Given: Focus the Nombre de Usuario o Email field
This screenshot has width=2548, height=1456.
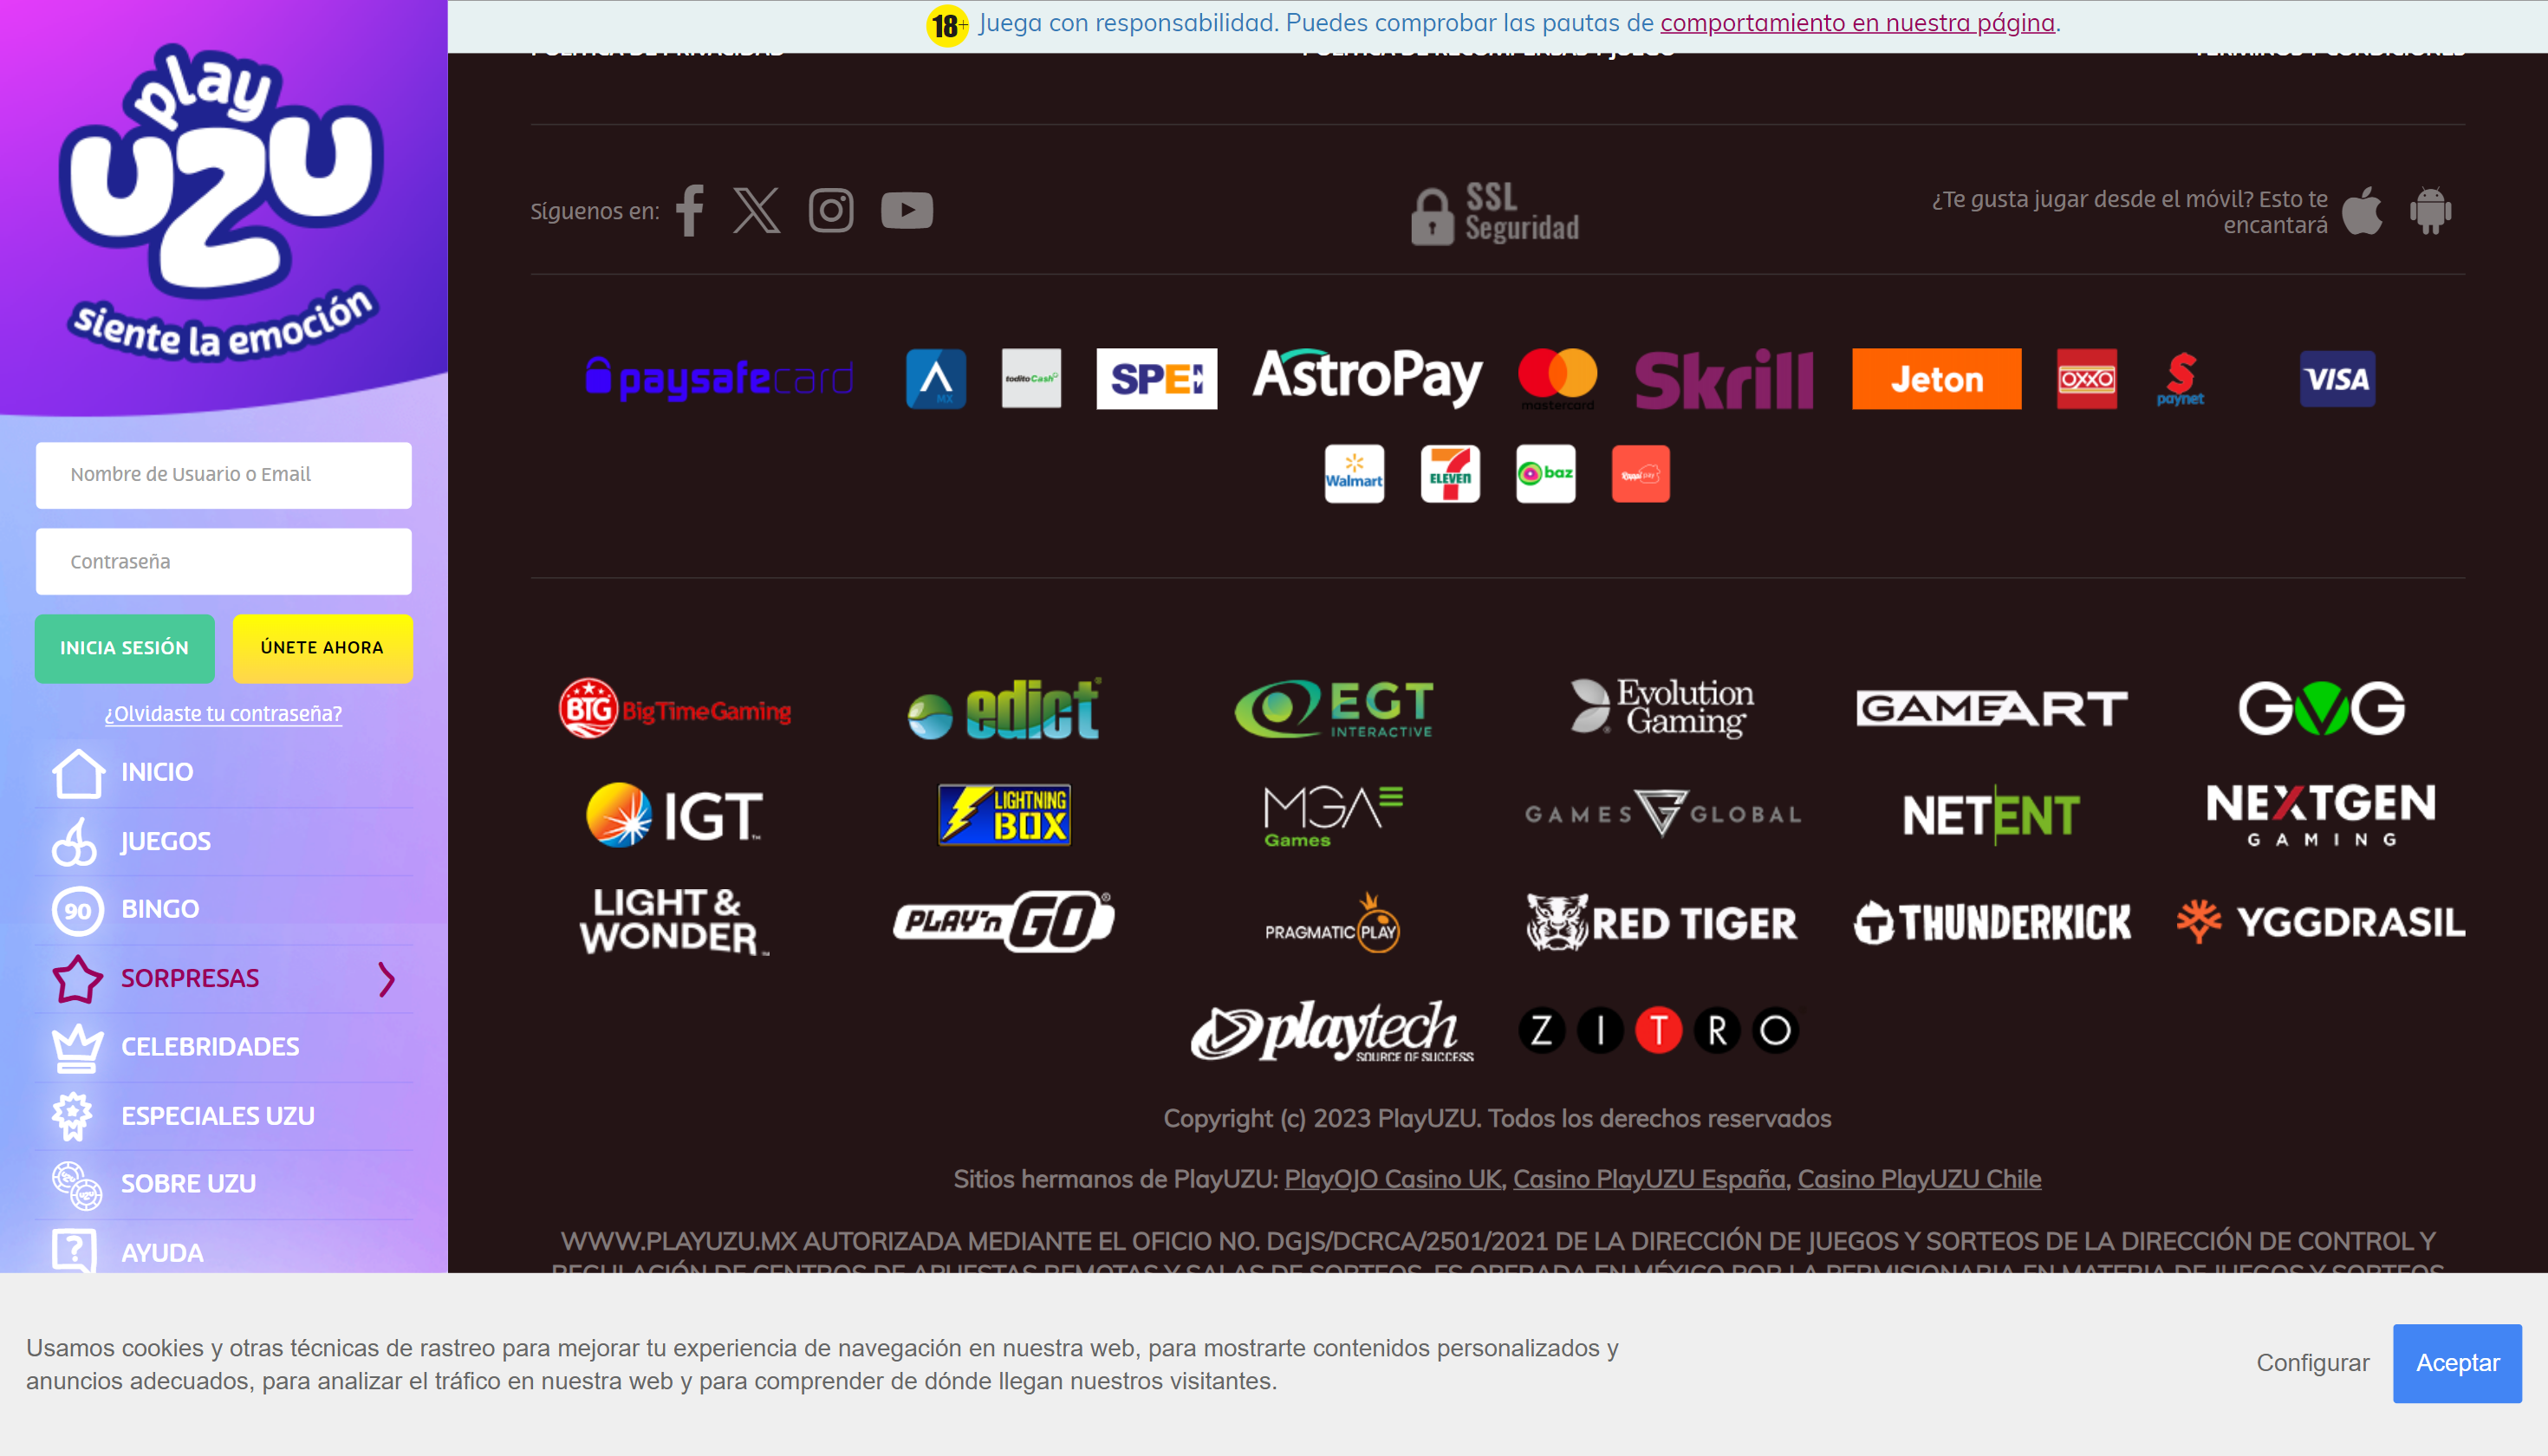Looking at the screenshot, I should click(223, 475).
